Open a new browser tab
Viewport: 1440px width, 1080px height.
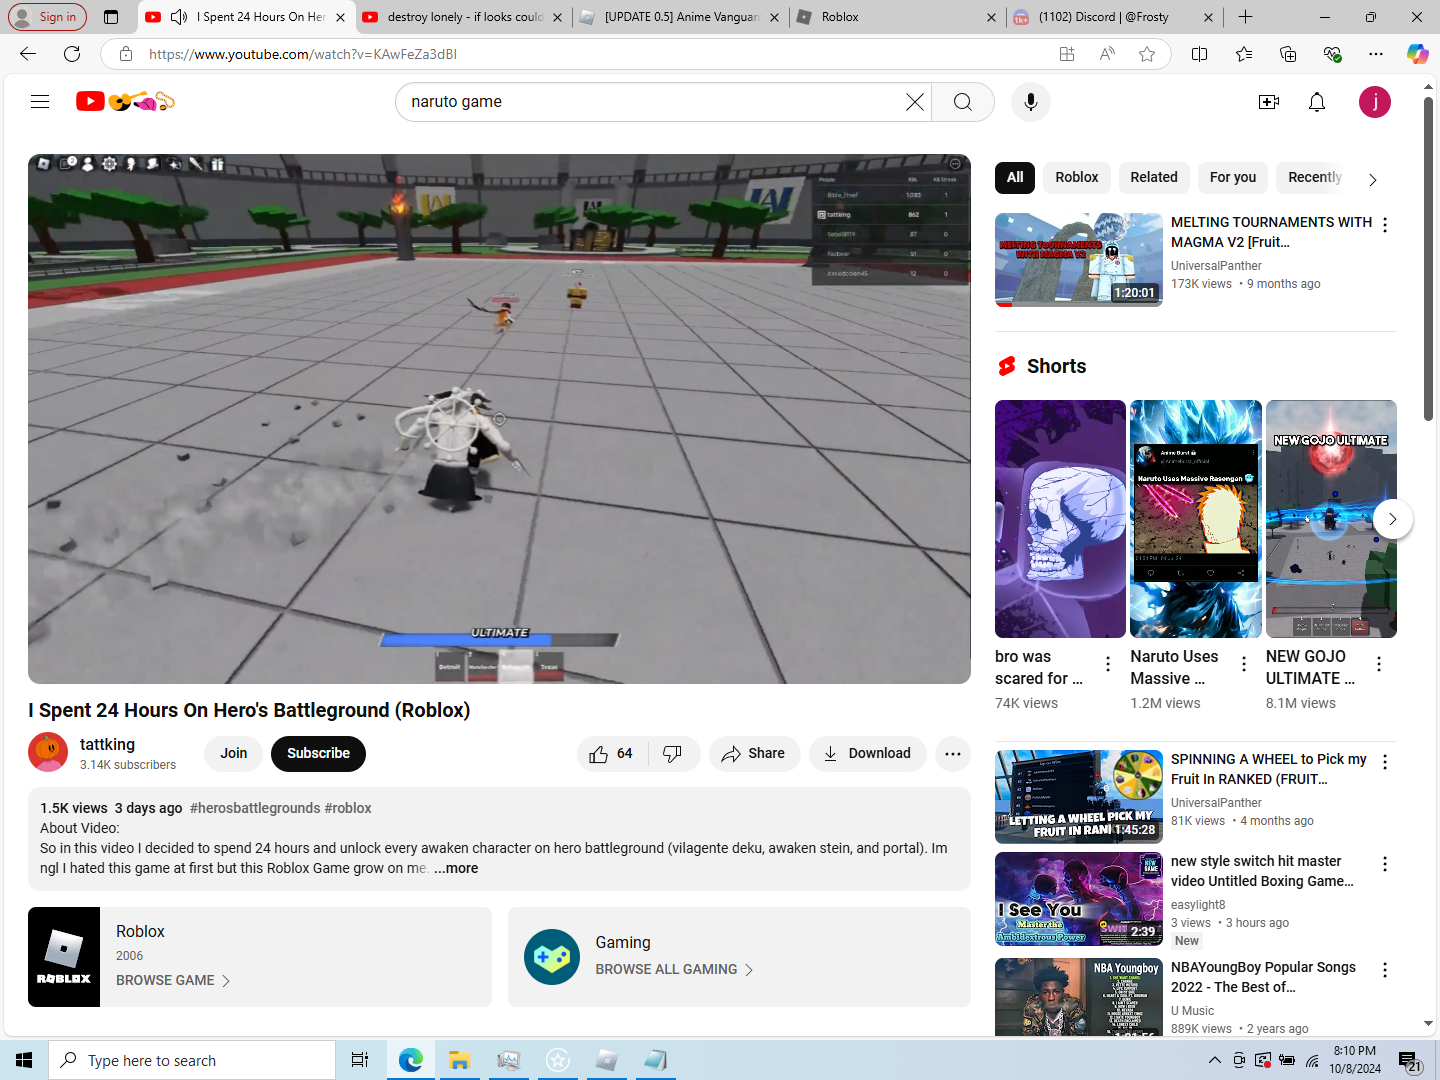coord(1245,17)
